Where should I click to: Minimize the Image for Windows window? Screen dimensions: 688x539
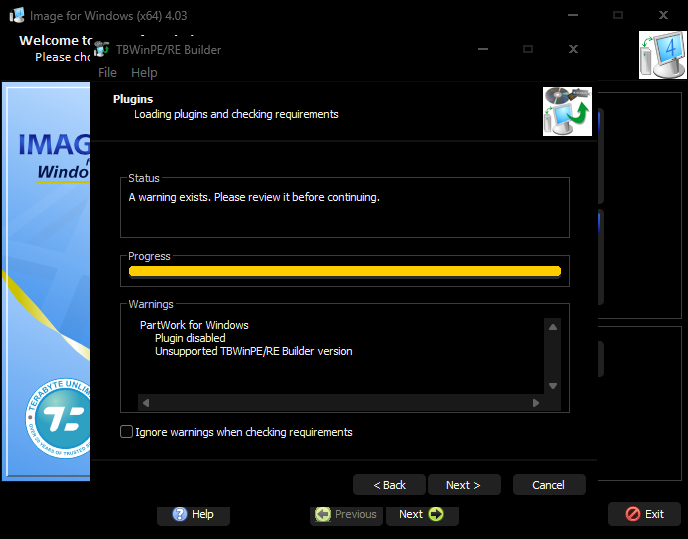(573, 15)
